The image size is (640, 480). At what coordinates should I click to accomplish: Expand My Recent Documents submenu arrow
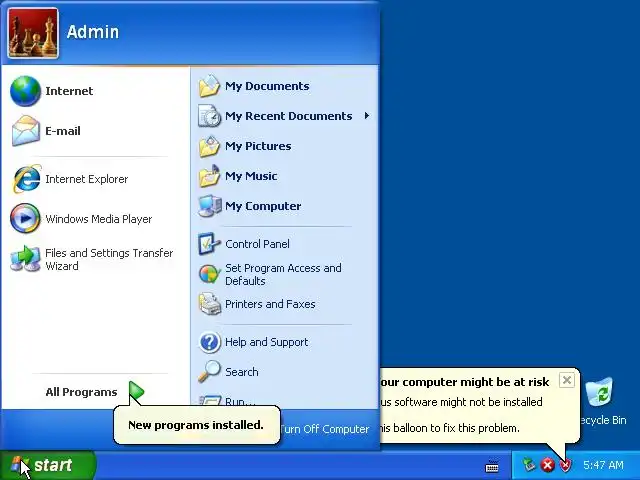367,116
